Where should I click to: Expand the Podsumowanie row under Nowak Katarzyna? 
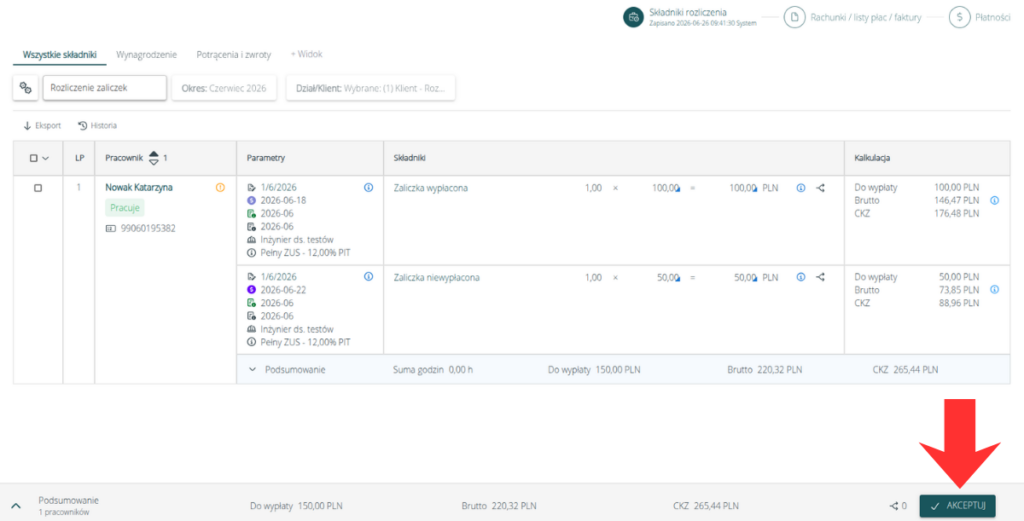click(252, 370)
